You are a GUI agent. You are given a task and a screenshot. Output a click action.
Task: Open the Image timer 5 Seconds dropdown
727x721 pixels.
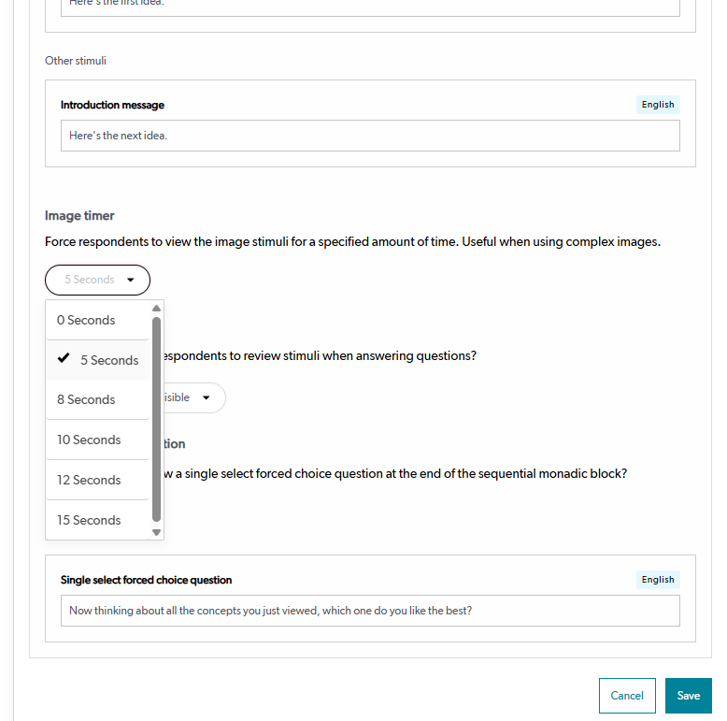coord(97,280)
